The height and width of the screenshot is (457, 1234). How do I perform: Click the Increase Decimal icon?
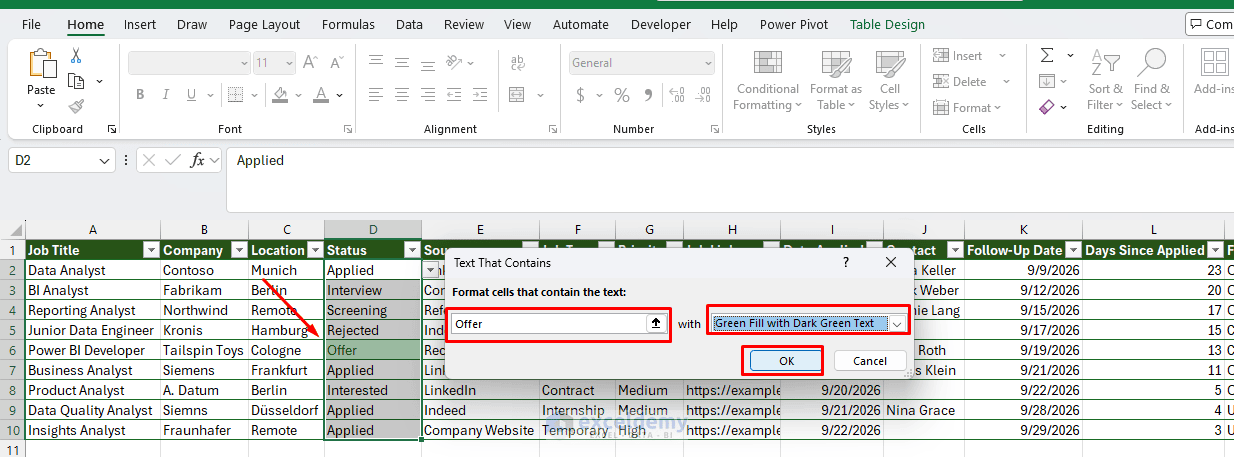pos(678,95)
